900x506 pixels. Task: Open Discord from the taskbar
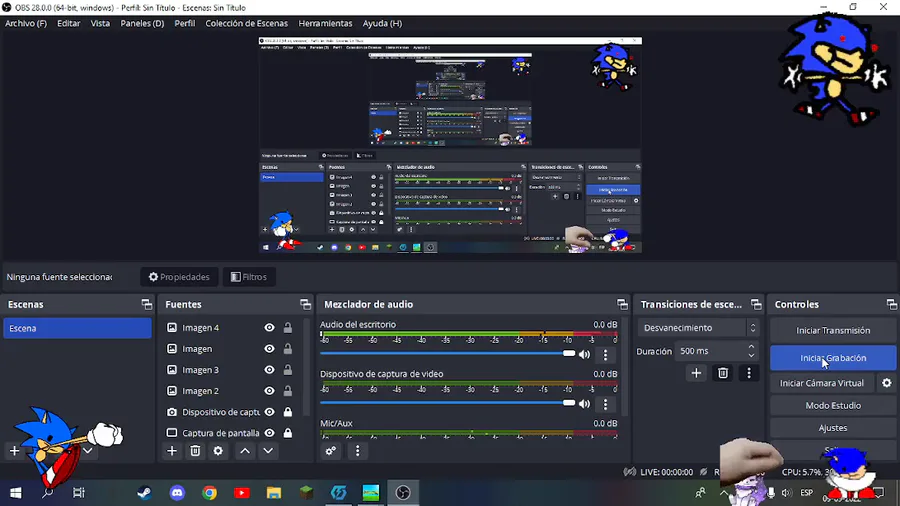[x=177, y=493]
